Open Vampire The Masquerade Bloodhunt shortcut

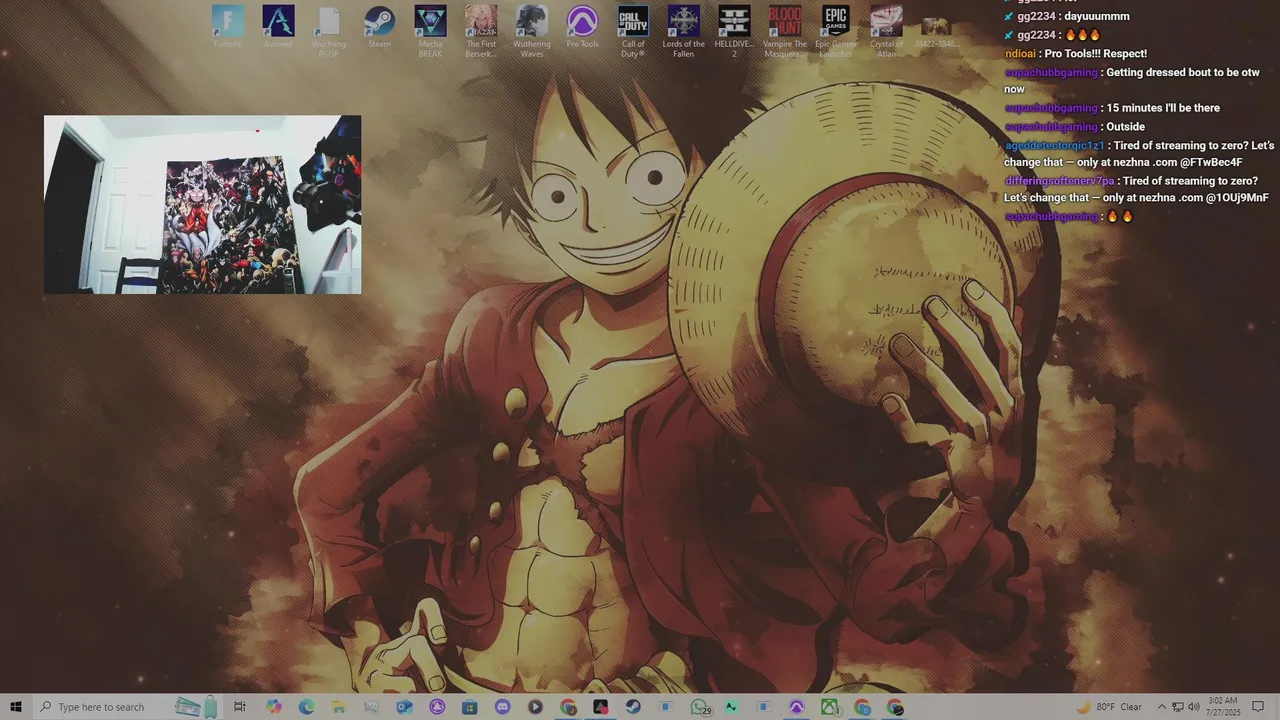(785, 32)
